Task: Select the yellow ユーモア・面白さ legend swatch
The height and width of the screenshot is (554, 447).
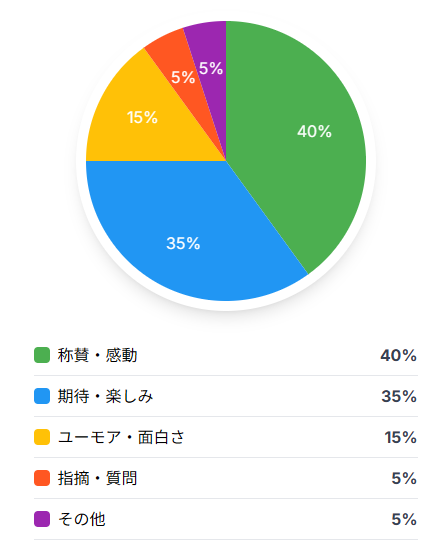Action: tap(42, 437)
